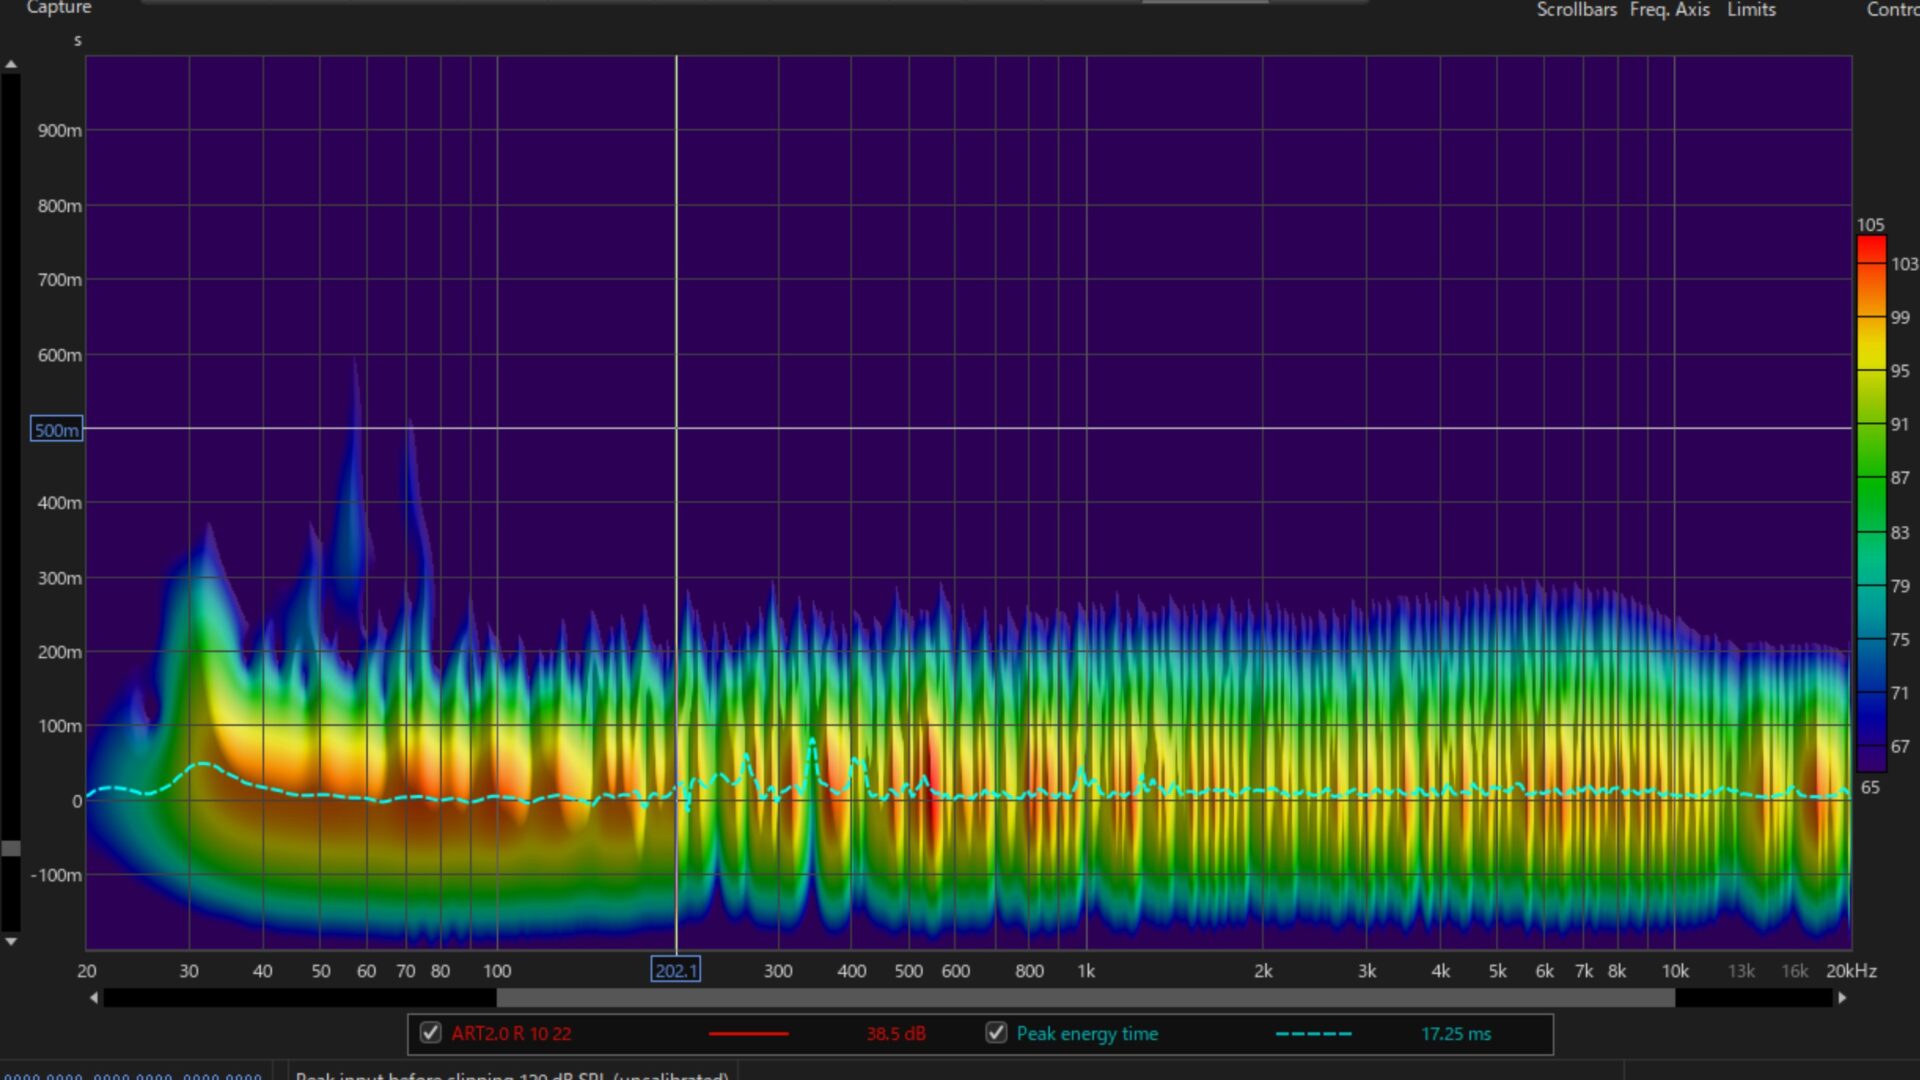The width and height of the screenshot is (1920, 1080).
Task: Click the 17.25 ms peak energy value
Action: (1455, 1034)
